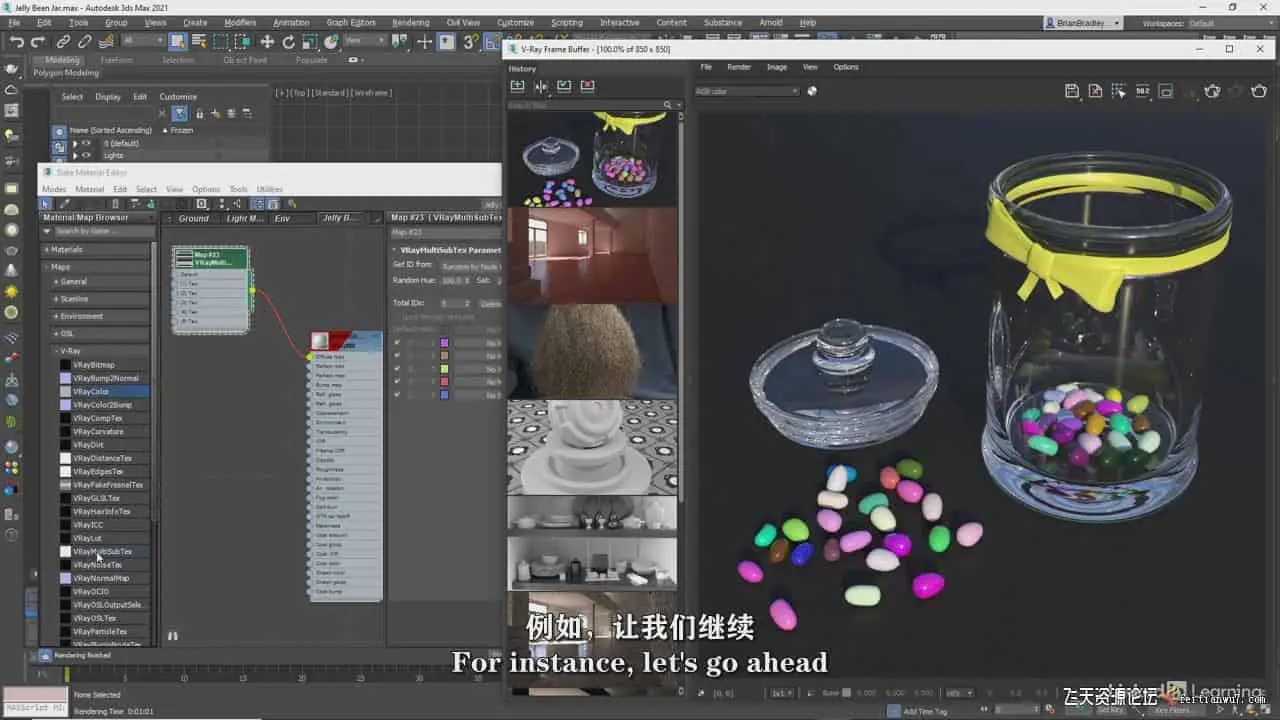
Task: Collapse the V-Ray maps group
Action: [56, 351]
